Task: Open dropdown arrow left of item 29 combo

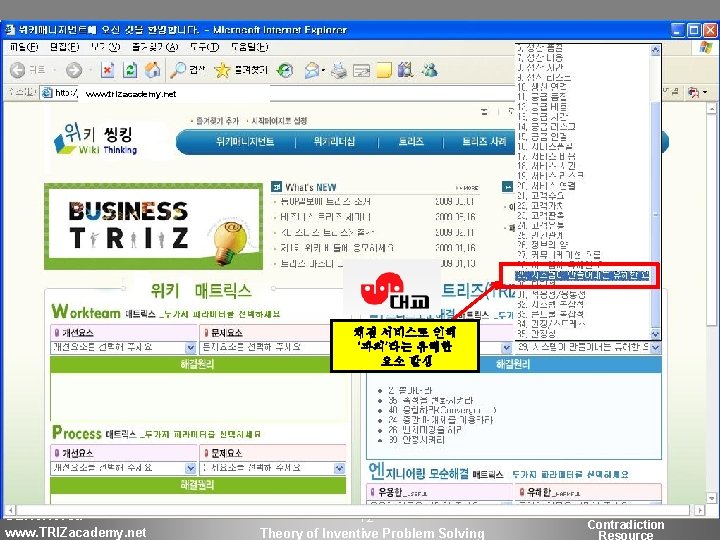Action: pyautogui.click(x=506, y=348)
